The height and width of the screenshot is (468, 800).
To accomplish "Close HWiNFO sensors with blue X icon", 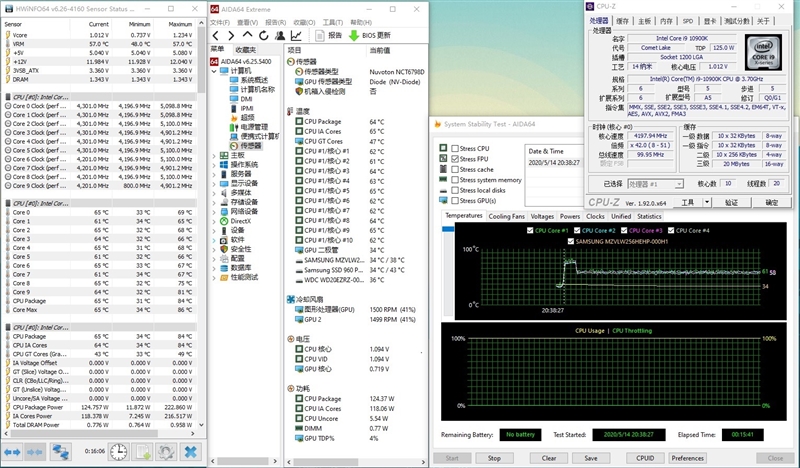I will tap(191, 452).
